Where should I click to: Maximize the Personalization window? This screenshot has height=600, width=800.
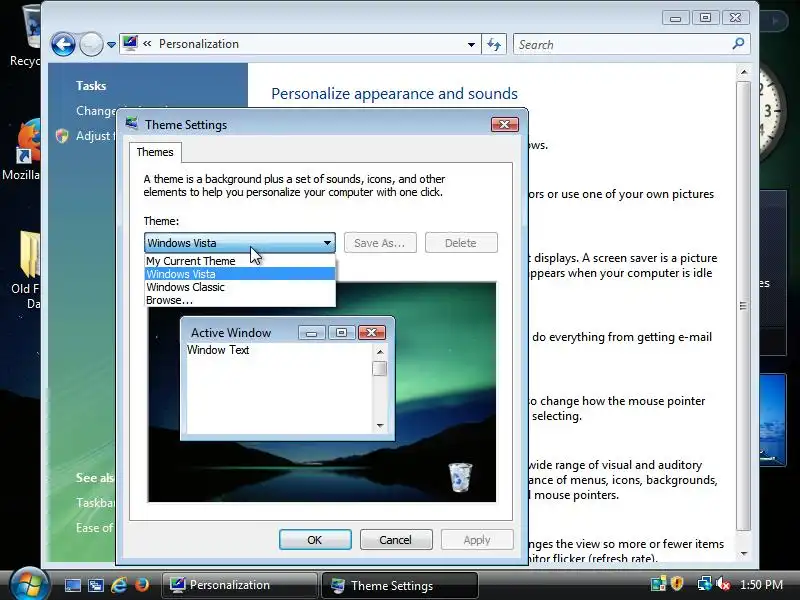pyautogui.click(x=705, y=18)
